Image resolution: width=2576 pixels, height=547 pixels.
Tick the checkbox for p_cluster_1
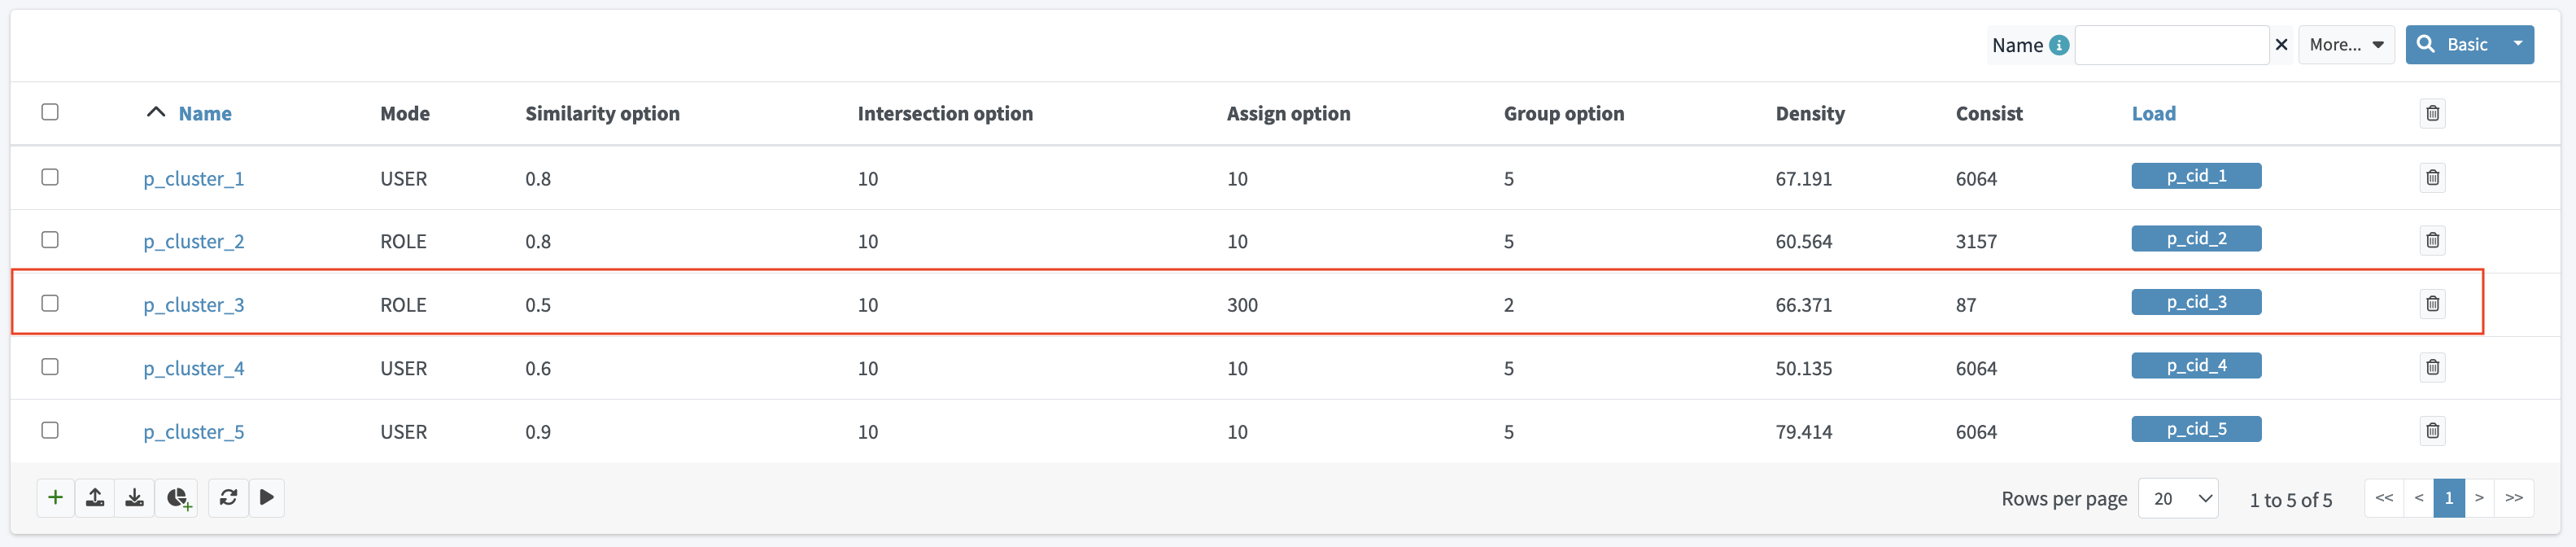tap(50, 177)
